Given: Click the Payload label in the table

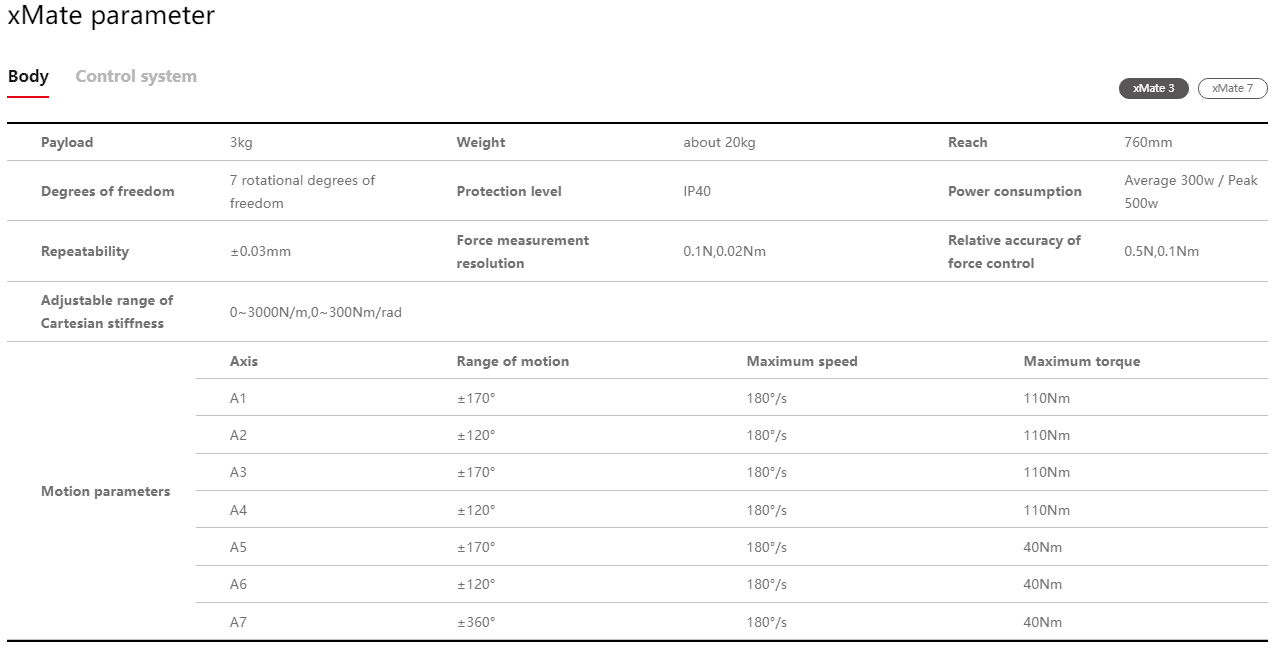Looking at the screenshot, I should point(67,142).
